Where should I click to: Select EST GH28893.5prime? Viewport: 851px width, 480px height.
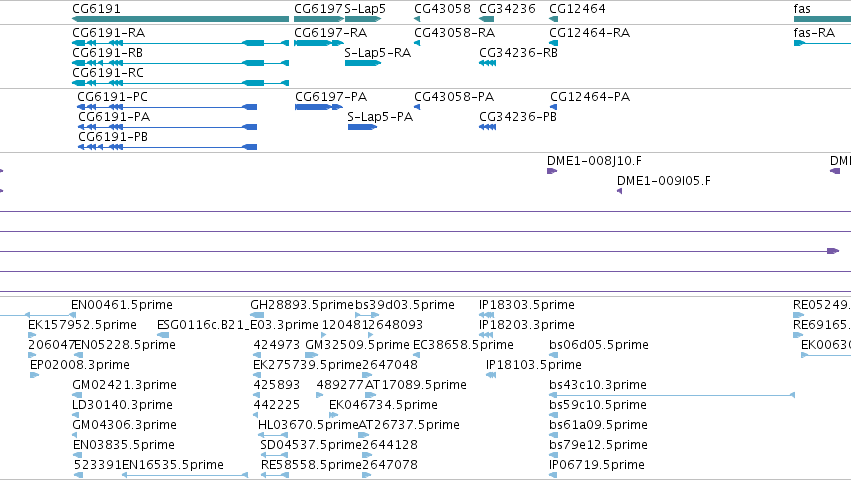[x=302, y=305]
